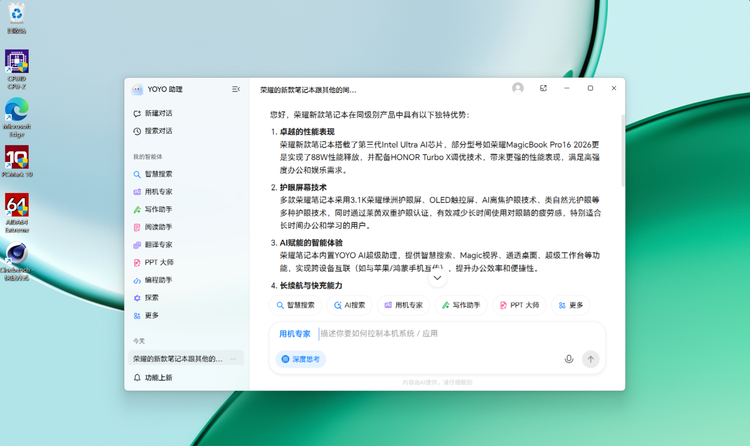Open 搜索对话 in the sidebar
This screenshot has width=750, height=446.
point(153,131)
